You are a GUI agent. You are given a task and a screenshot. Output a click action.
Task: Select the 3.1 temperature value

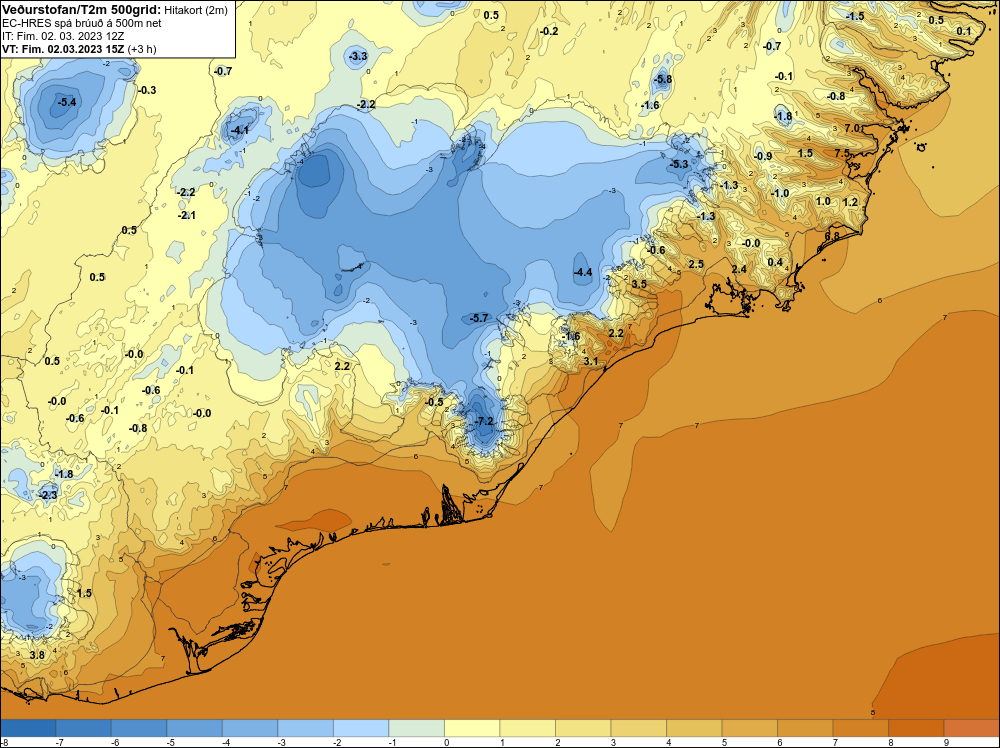coord(591,362)
